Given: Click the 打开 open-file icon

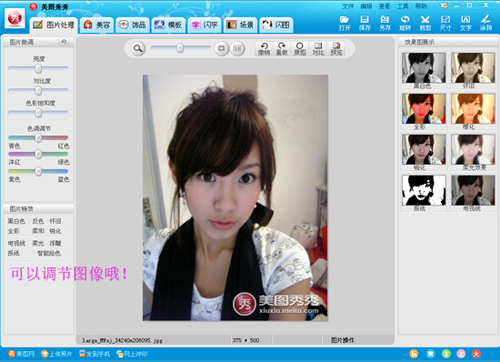Looking at the screenshot, I should (x=345, y=23).
